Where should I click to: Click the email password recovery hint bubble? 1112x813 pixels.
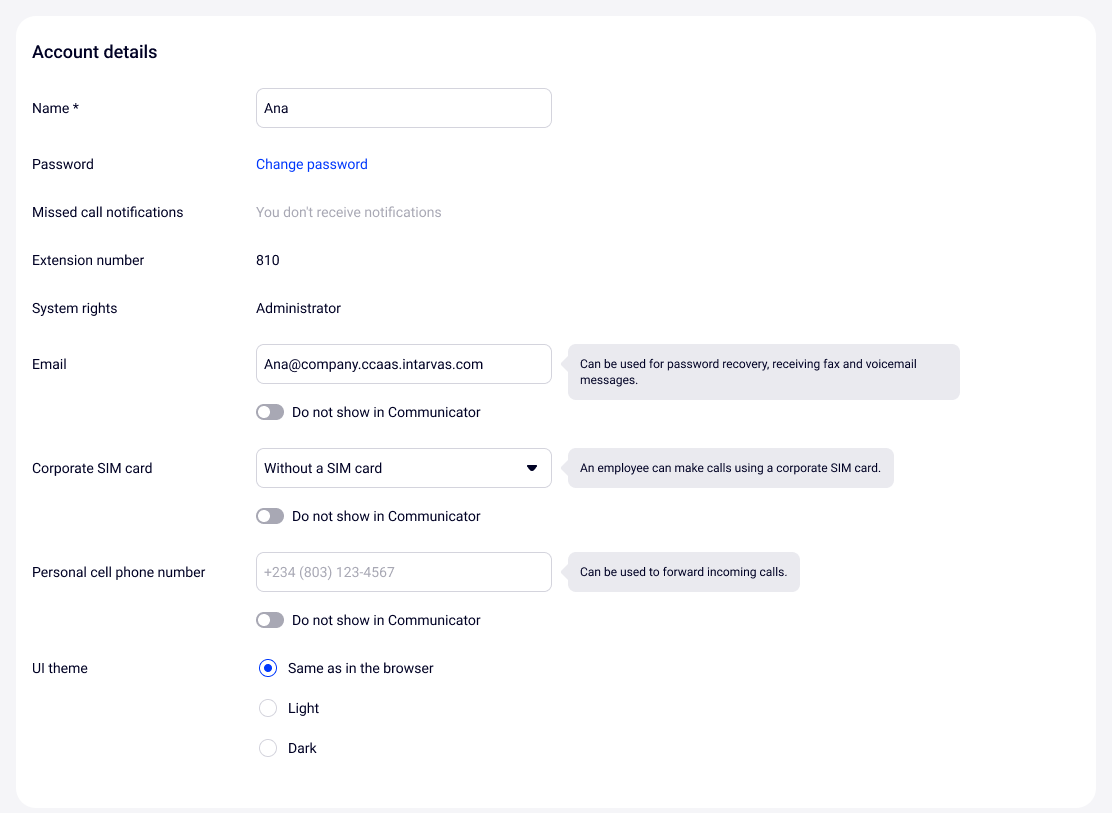point(763,372)
